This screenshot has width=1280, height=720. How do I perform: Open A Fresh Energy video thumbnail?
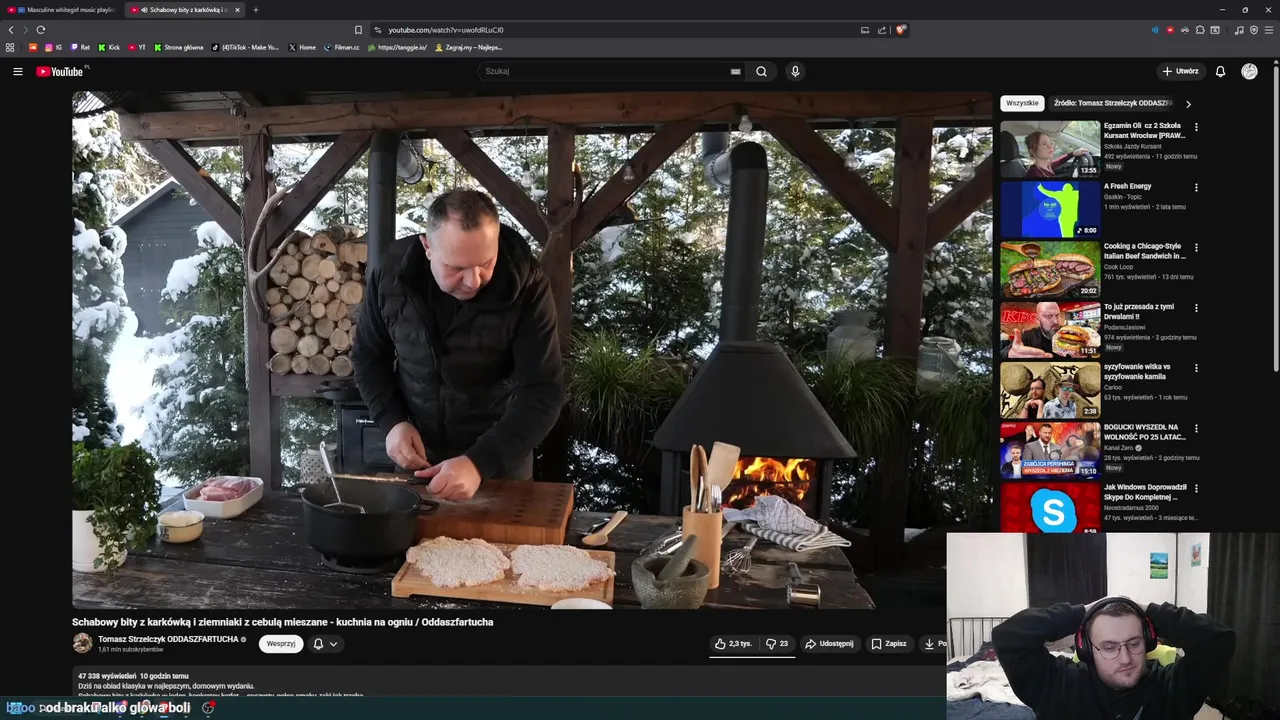[x=1050, y=209]
